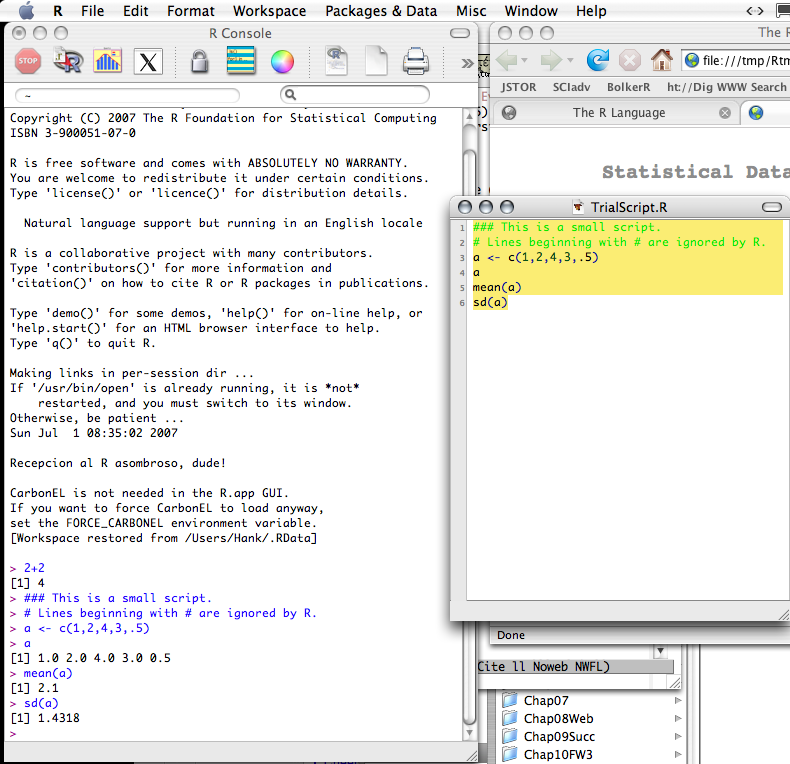Image resolution: width=790 pixels, height=764 pixels.
Task: Click the help search field in R Console
Action: coord(355,94)
